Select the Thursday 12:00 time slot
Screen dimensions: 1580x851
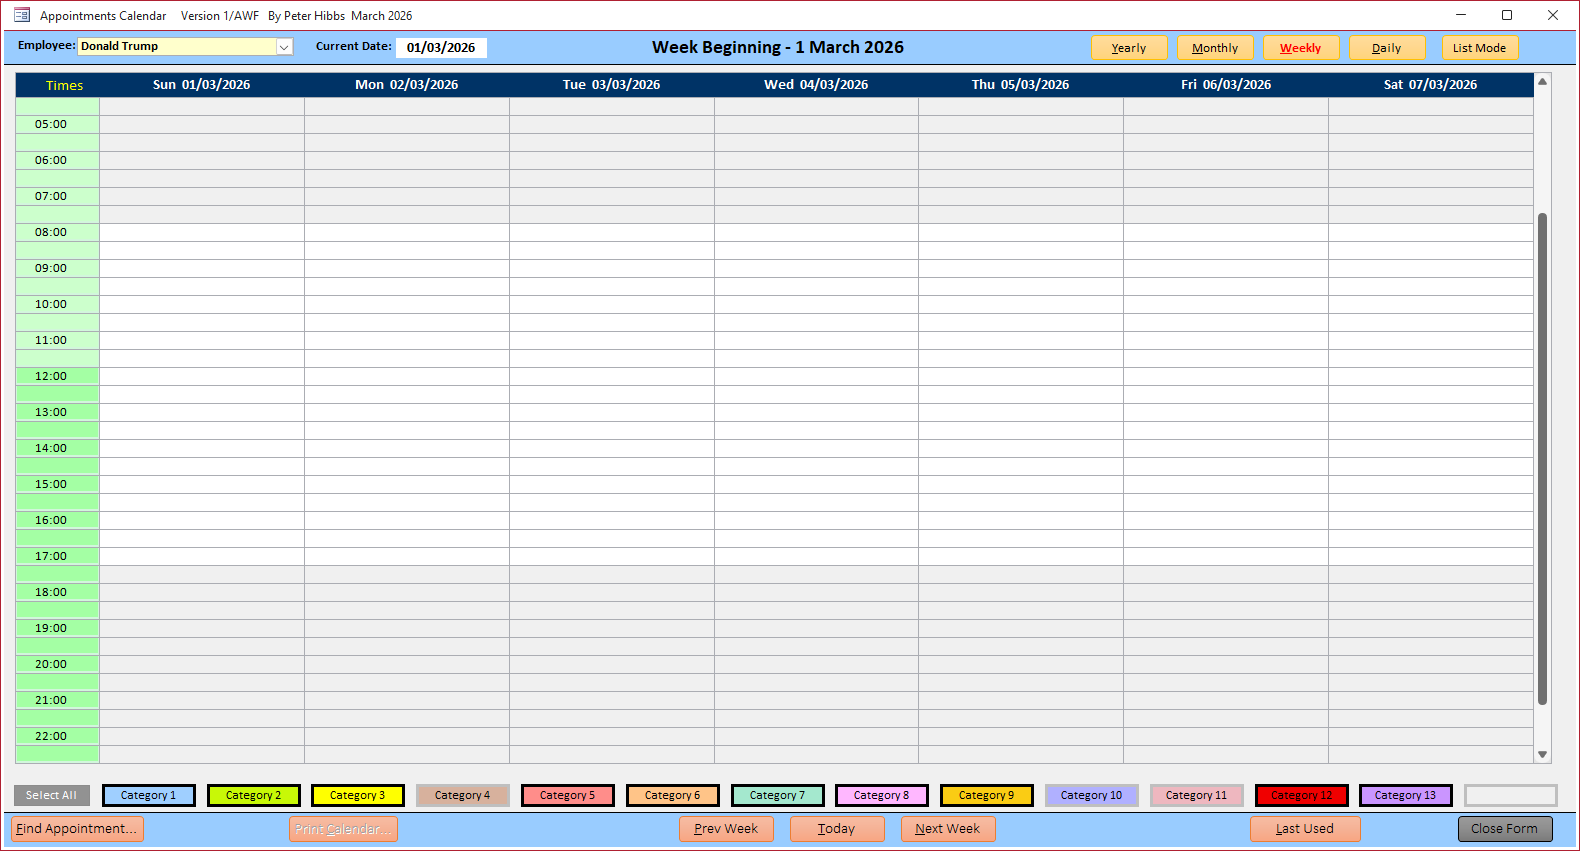(1021, 376)
